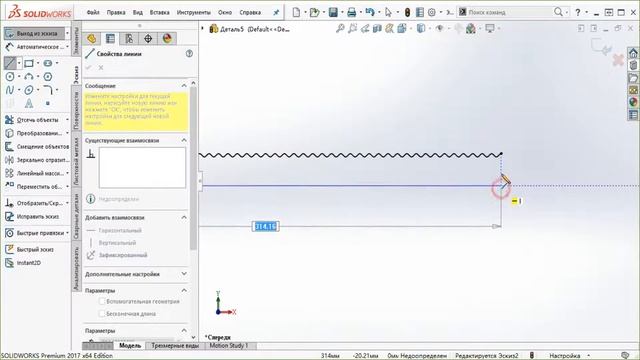640x360 pixels.
Task: Click the Print icon
Action: pyautogui.click(x=351, y=12)
